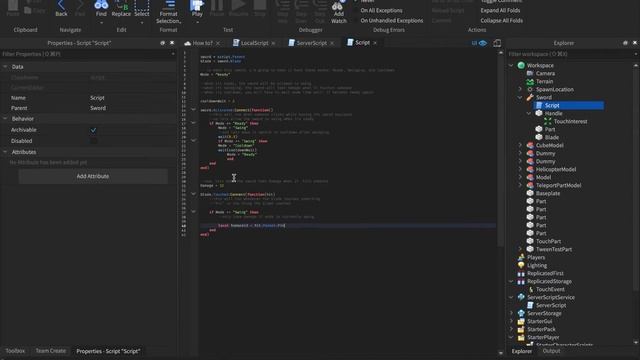
Task: Click the Name property value Script
Action: [97, 98]
